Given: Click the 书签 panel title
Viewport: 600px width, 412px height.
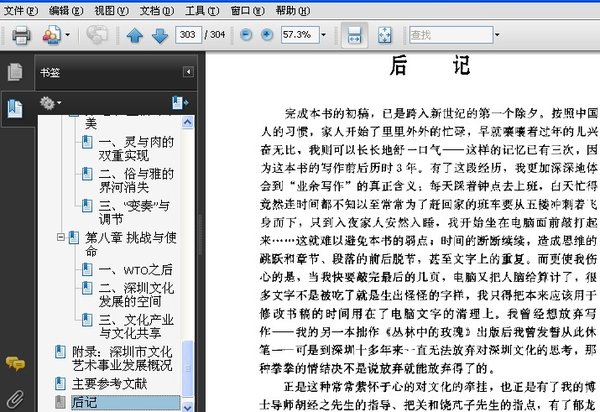Looking at the screenshot, I should 50,72.
